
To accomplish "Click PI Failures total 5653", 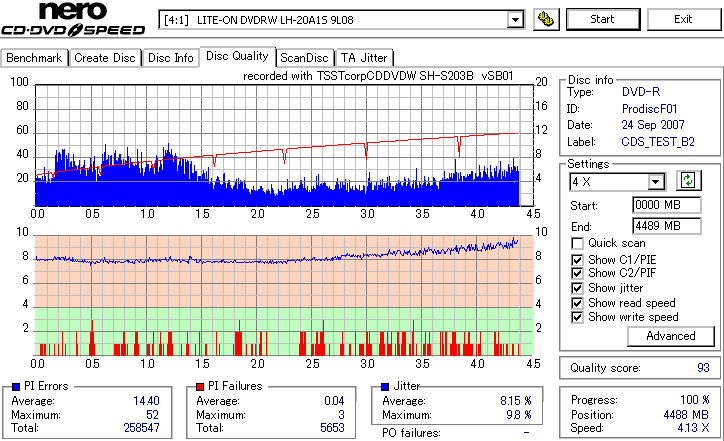I will 332,428.
